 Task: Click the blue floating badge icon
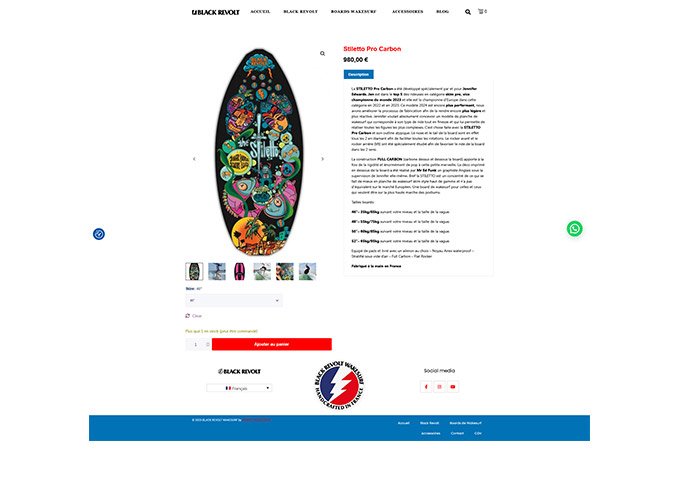click(x=99, y=234)
